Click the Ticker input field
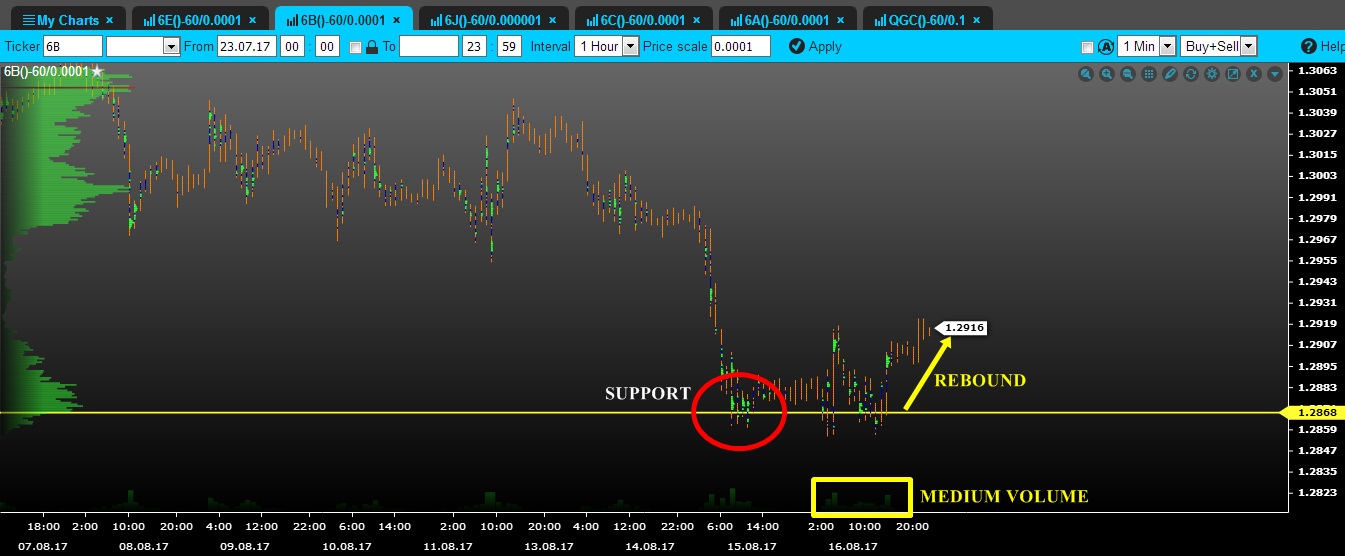The image size is (1345, 556). [73, 46]
